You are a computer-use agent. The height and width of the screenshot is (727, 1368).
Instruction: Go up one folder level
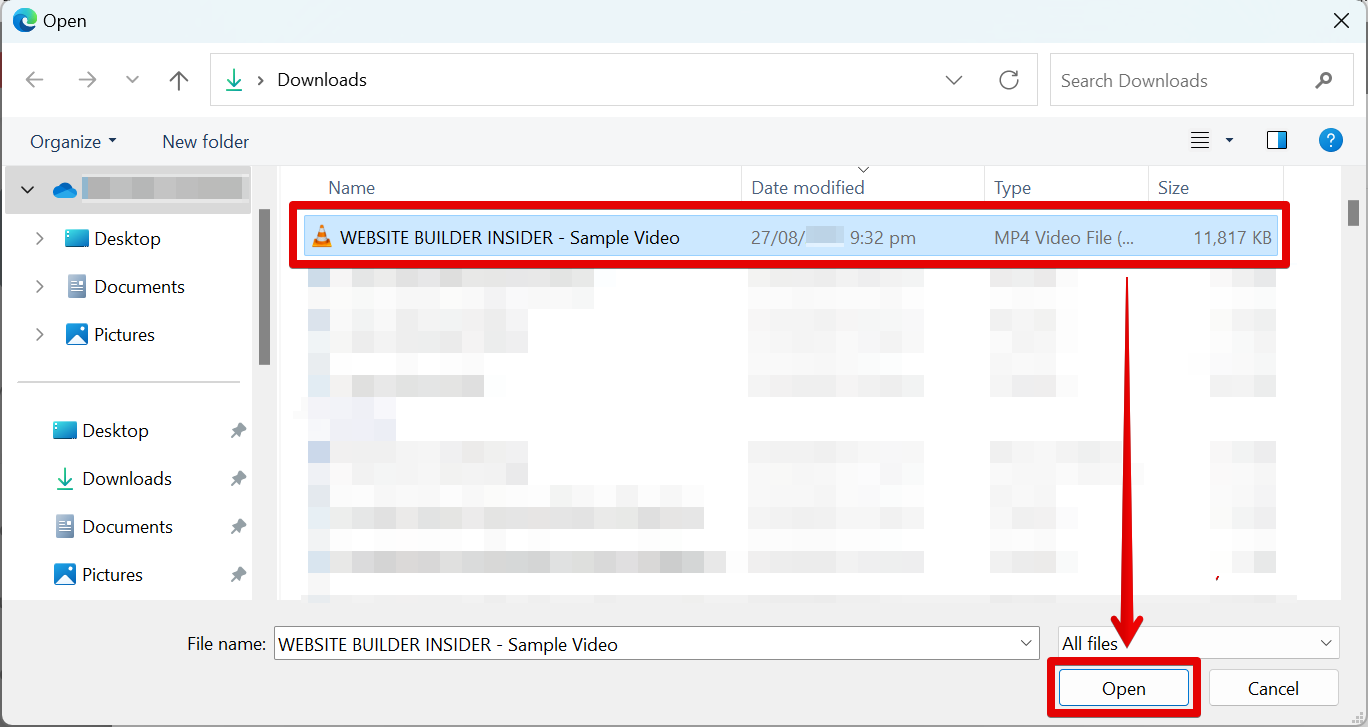(179, 80)
